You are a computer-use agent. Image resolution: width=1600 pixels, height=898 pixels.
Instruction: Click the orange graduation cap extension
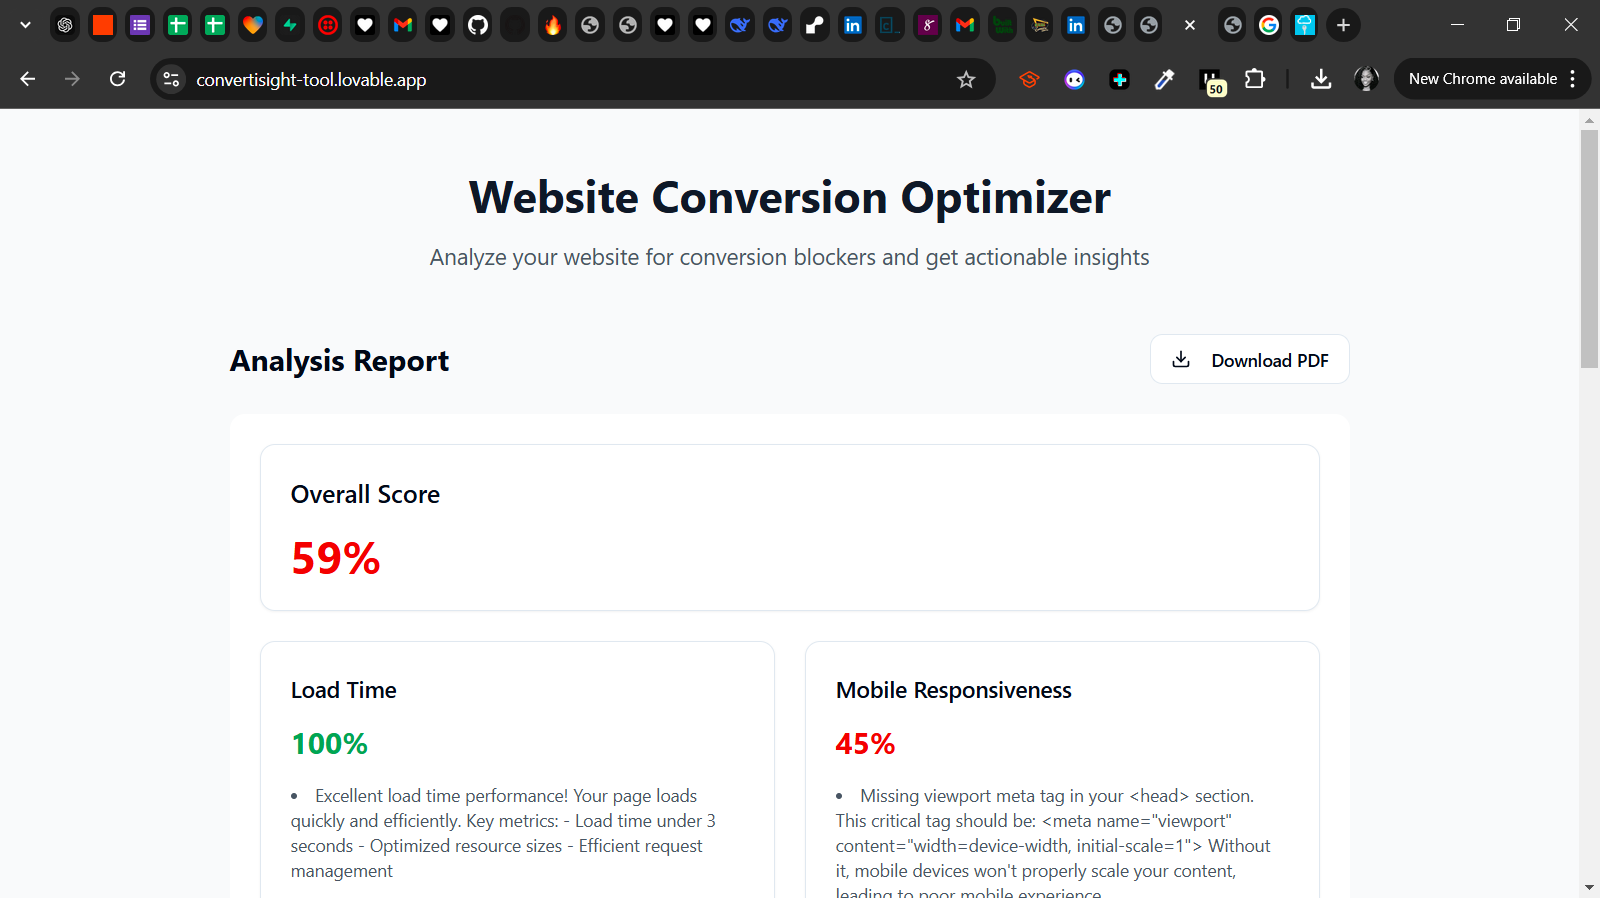(1029, 80)
